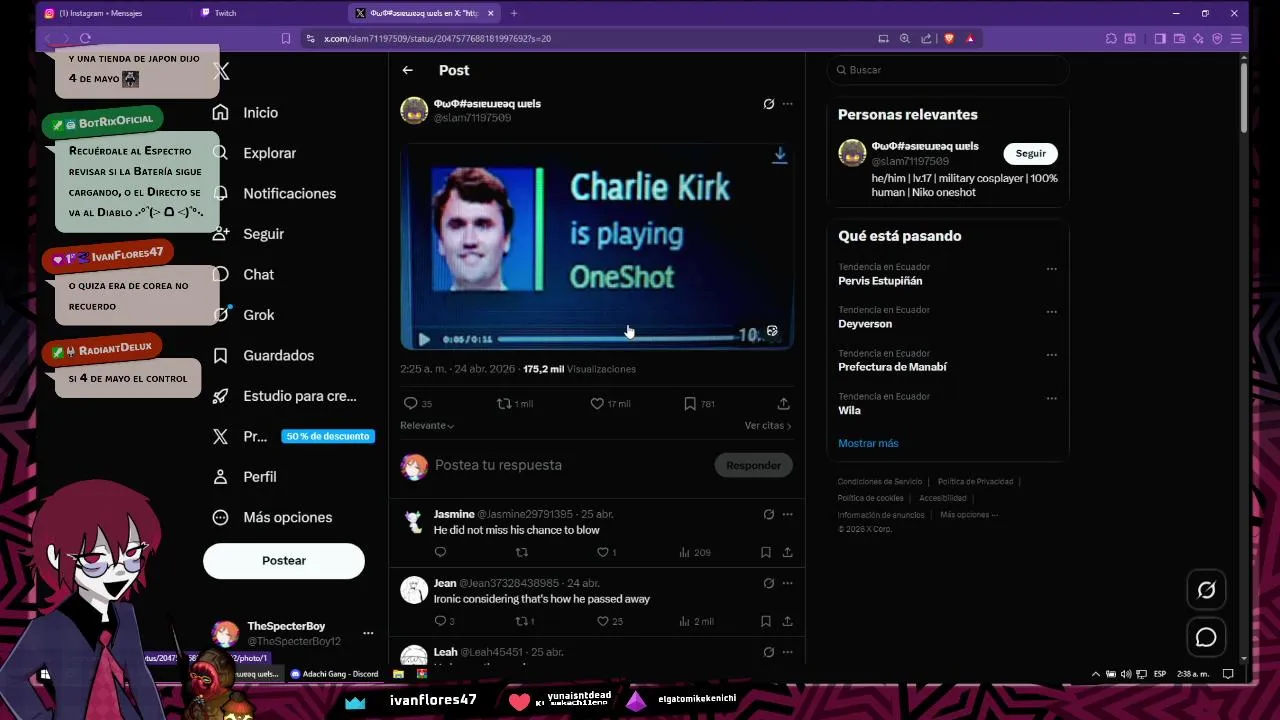Open Jean's profile name

point(445,583)
